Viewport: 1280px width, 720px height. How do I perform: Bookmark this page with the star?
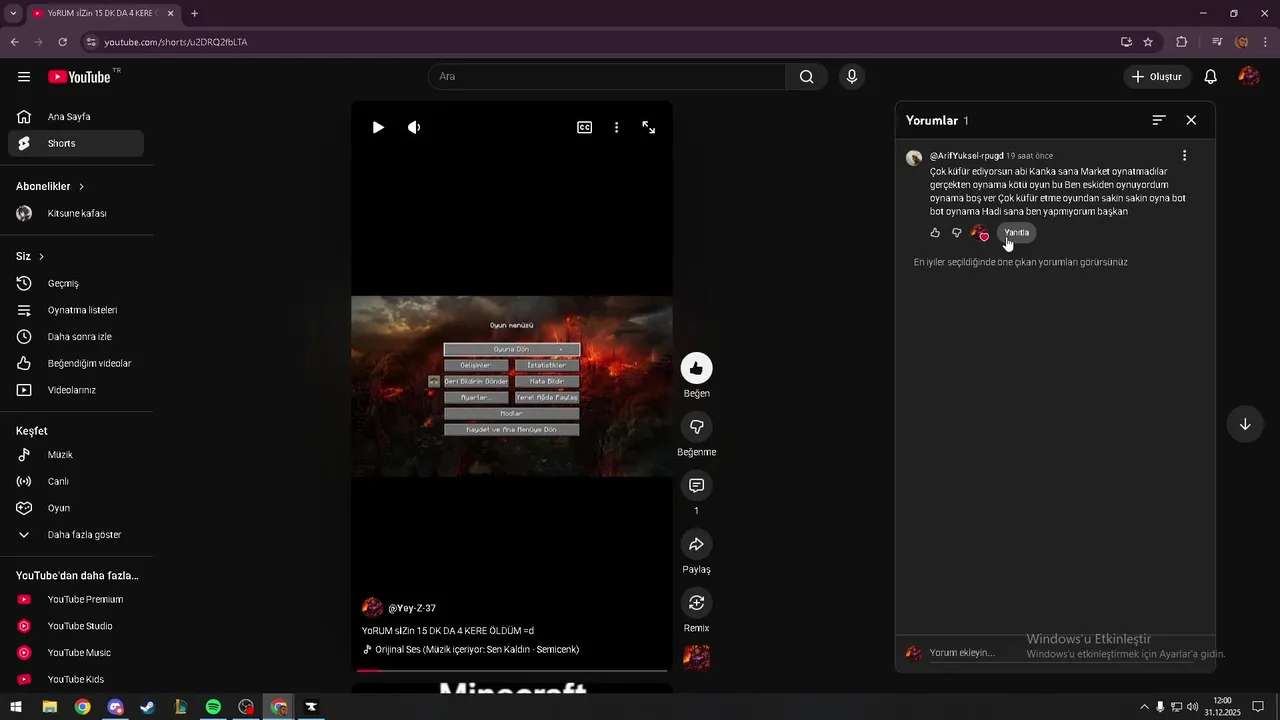click(1148, 42)
